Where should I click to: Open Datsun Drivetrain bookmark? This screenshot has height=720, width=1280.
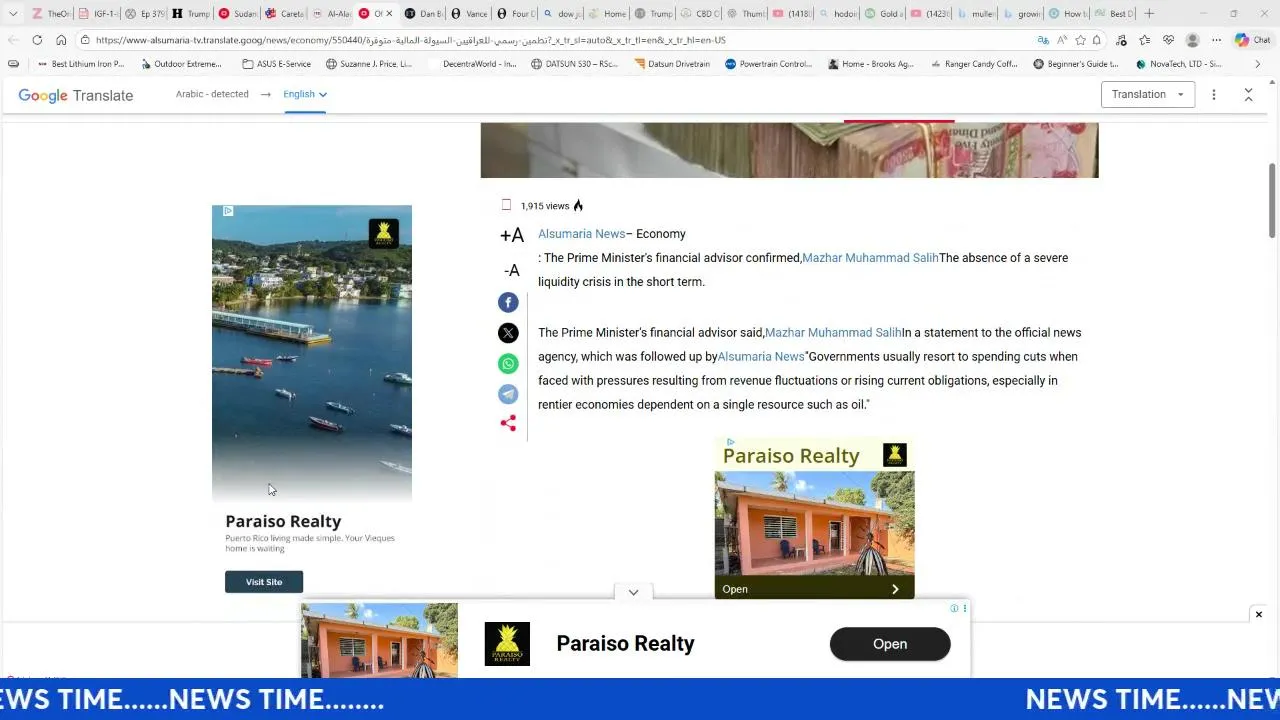point(672,64)
